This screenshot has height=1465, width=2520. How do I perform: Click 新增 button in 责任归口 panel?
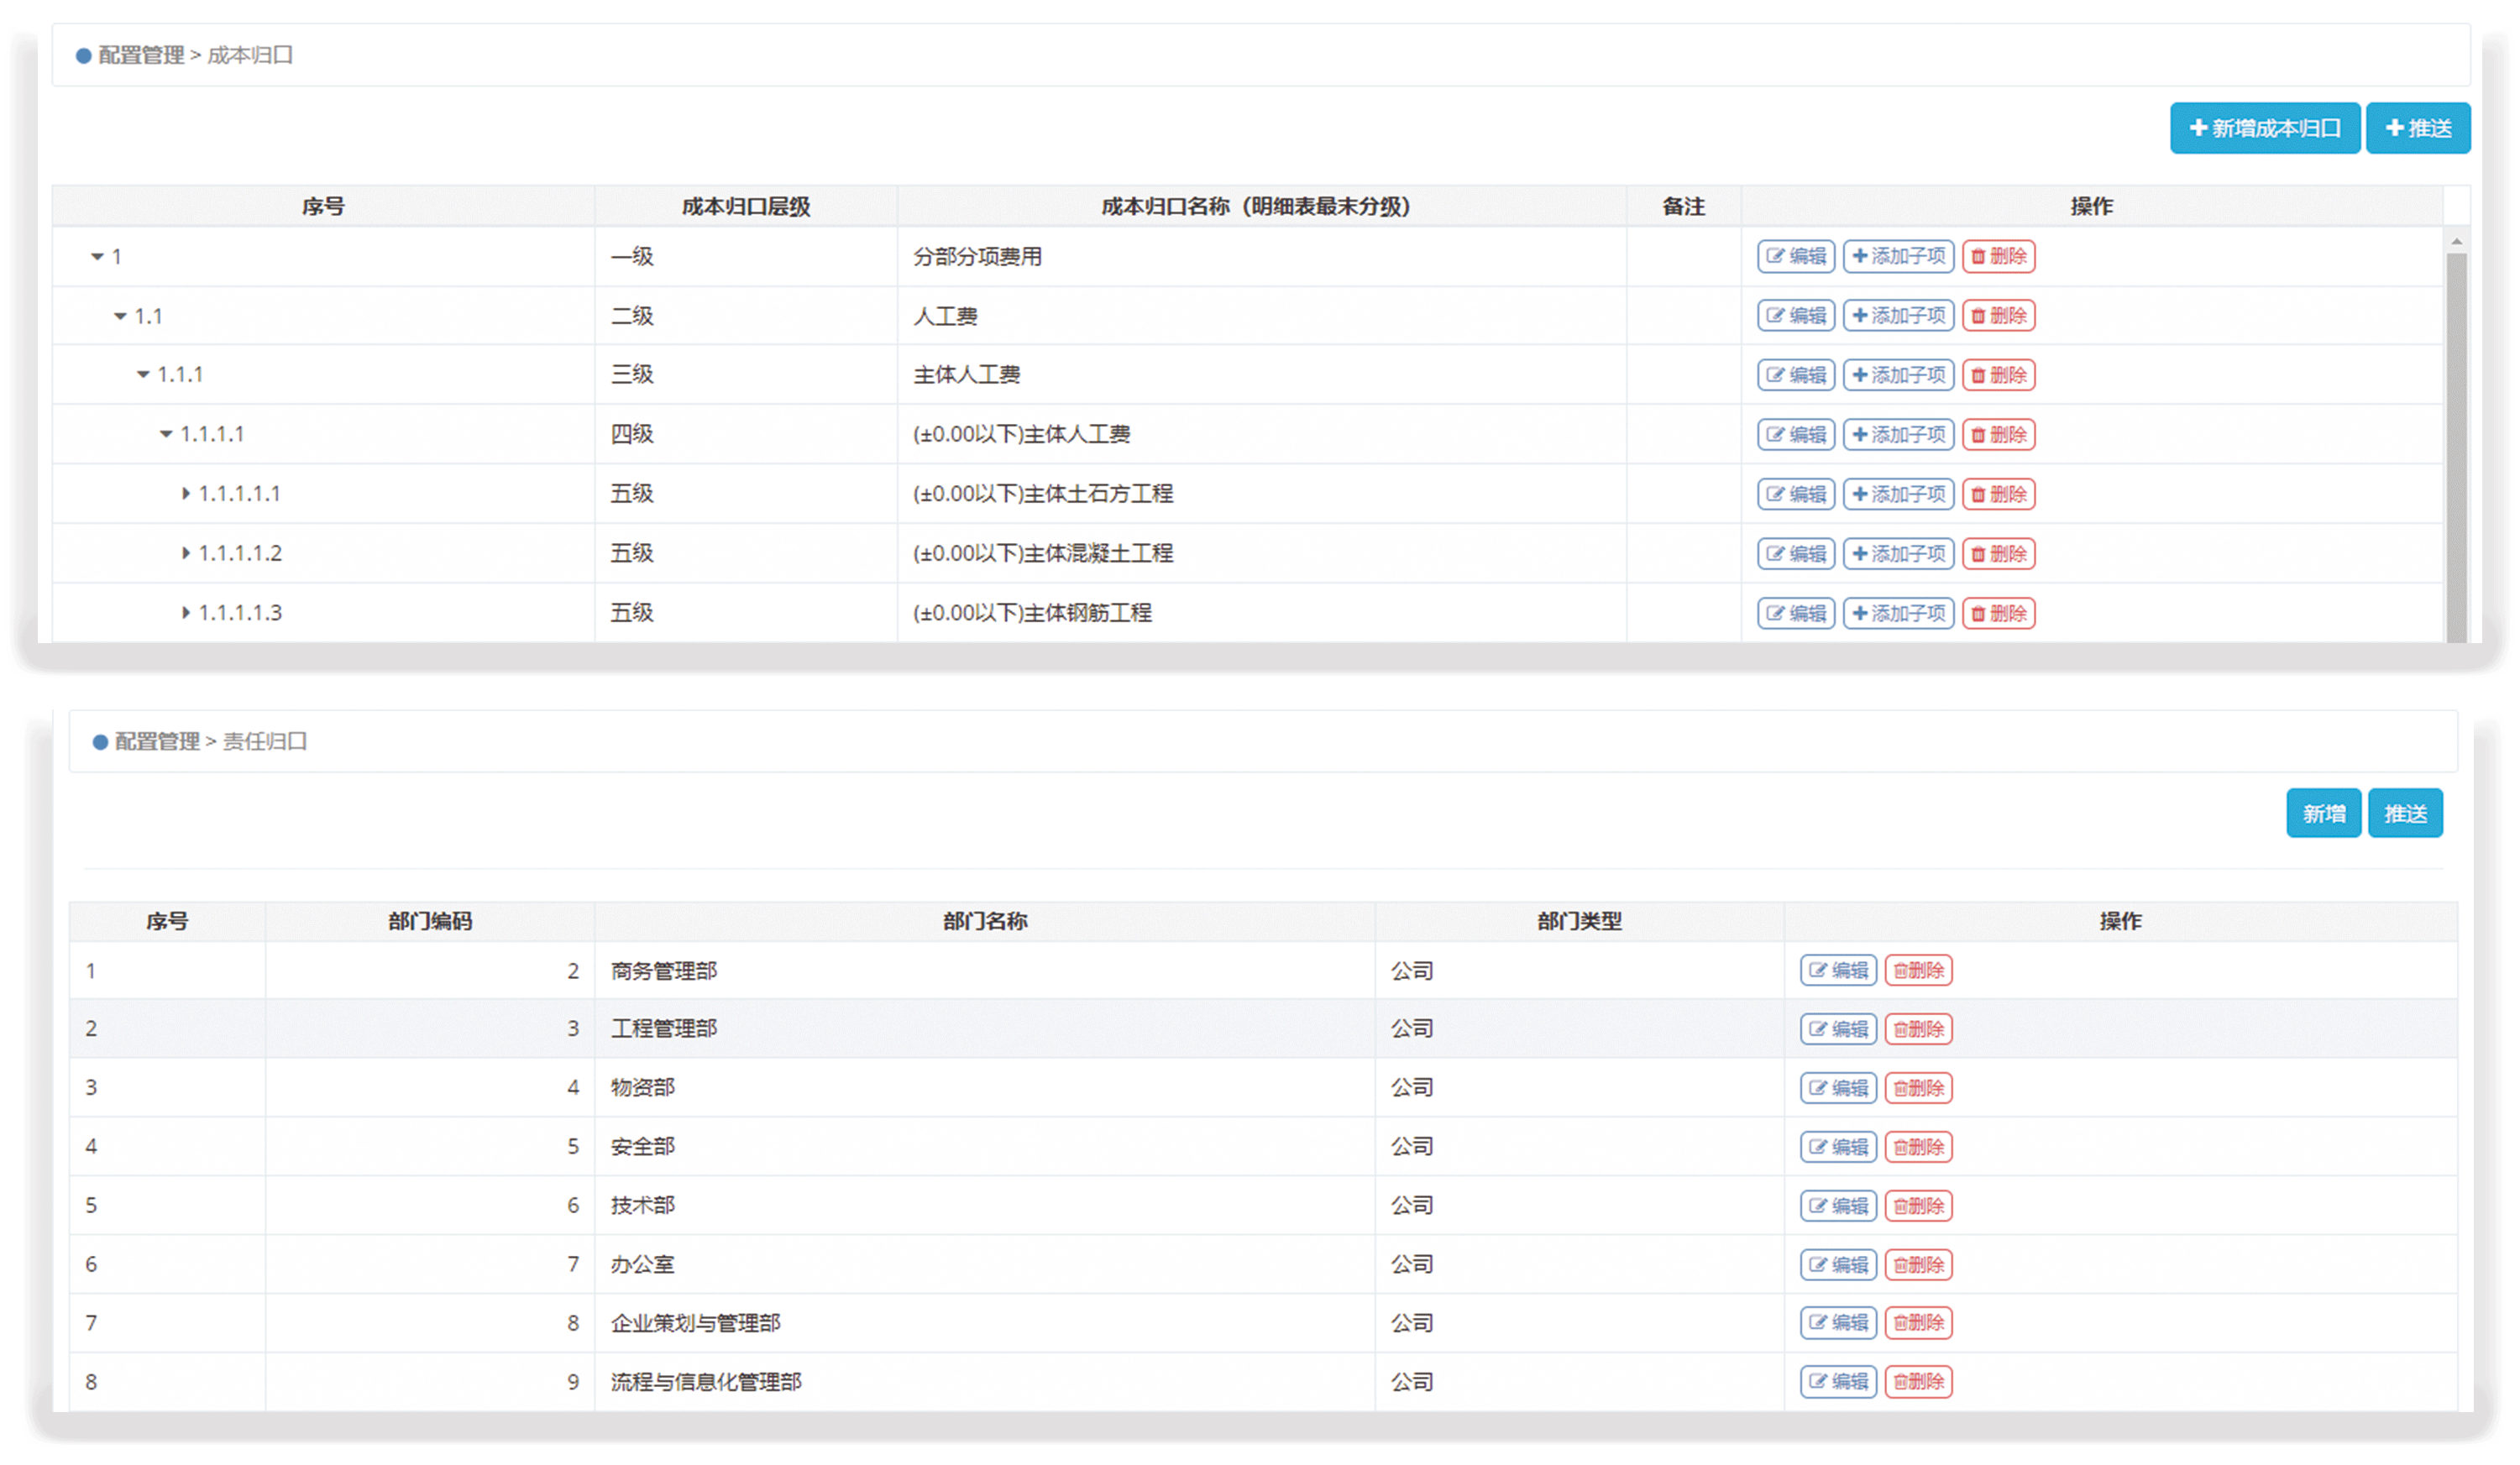[x=2323, y=813]
